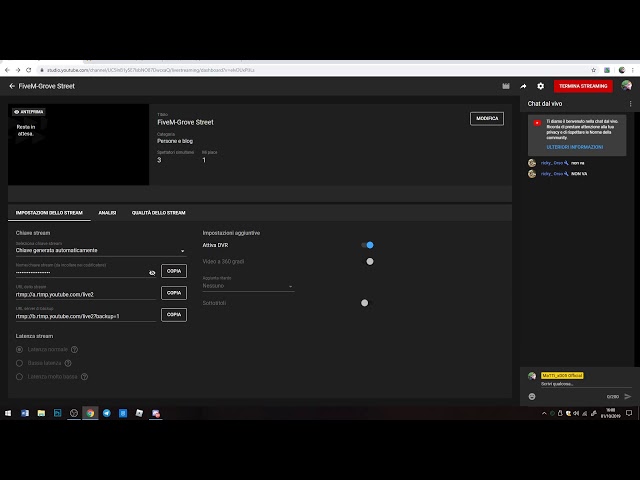
Task: Copy the rtmp://a.rtmp stream URL
Action: tap(174, 293)
